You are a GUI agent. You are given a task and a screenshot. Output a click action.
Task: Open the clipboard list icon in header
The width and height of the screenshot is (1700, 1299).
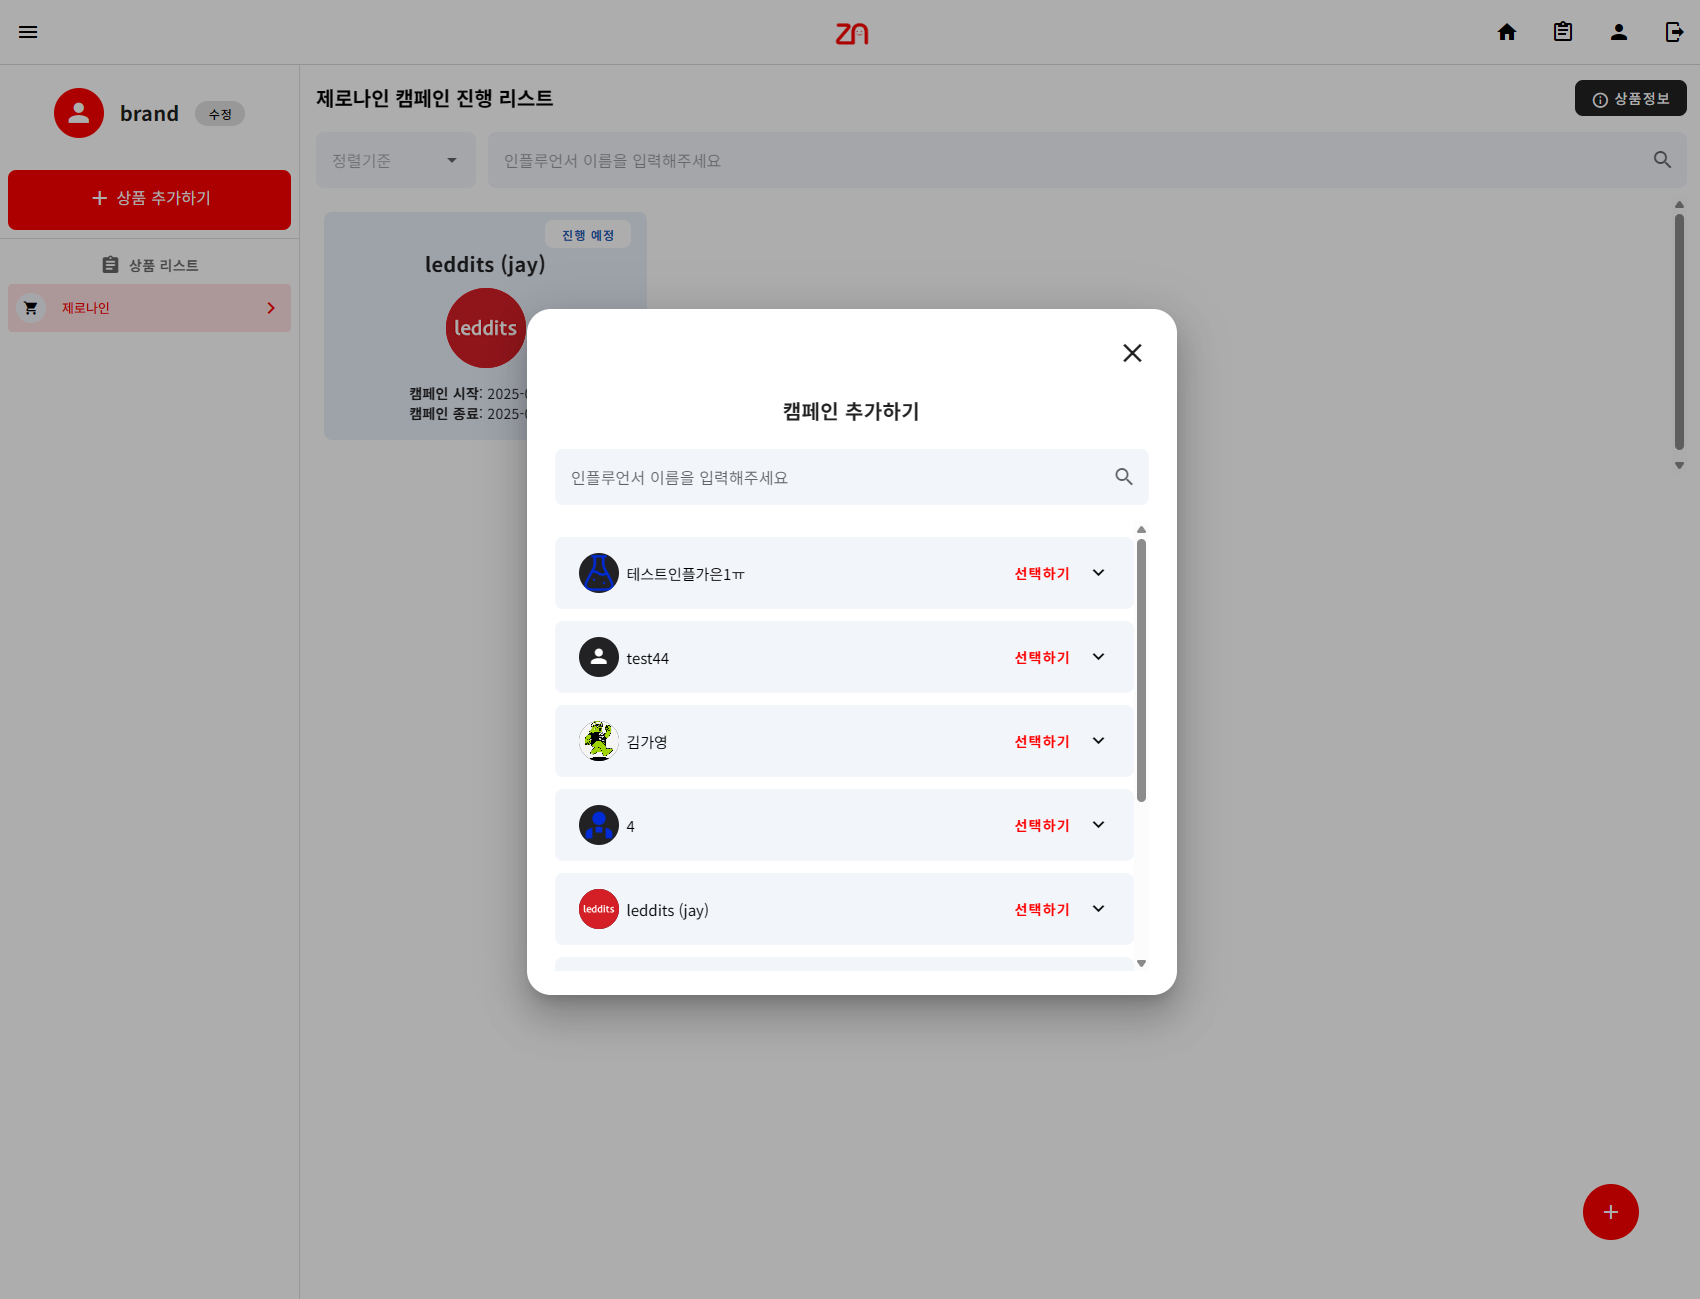click(1563, 32)
